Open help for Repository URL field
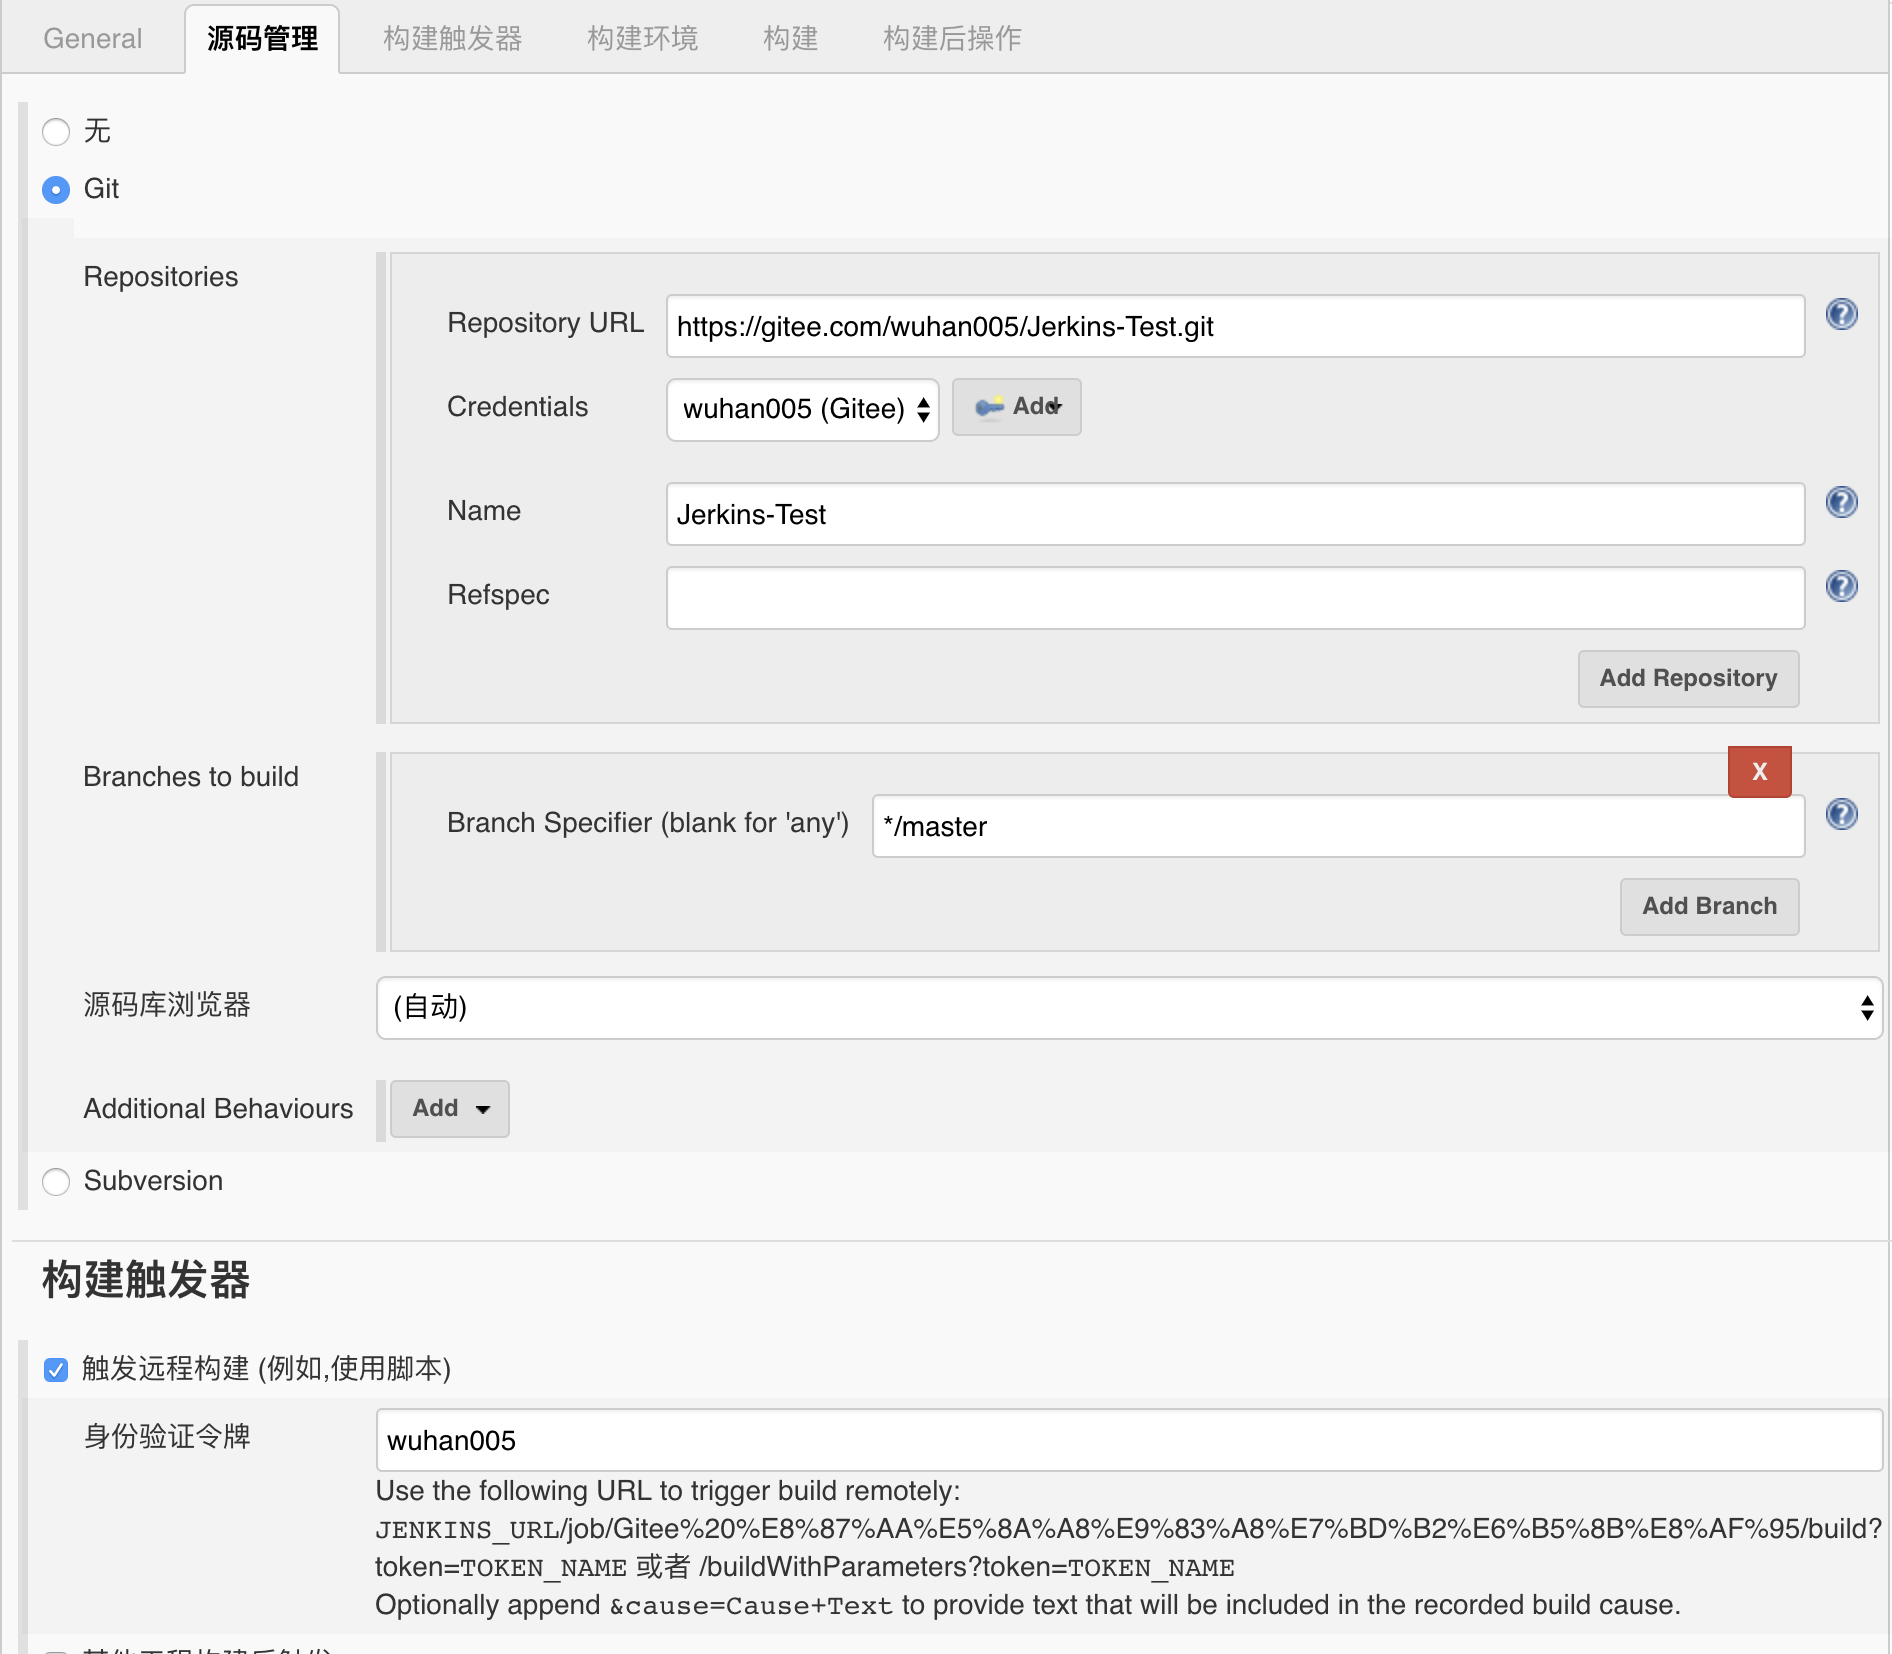This screenshot has height=1654, width=1892. [x=1841, y=315]
